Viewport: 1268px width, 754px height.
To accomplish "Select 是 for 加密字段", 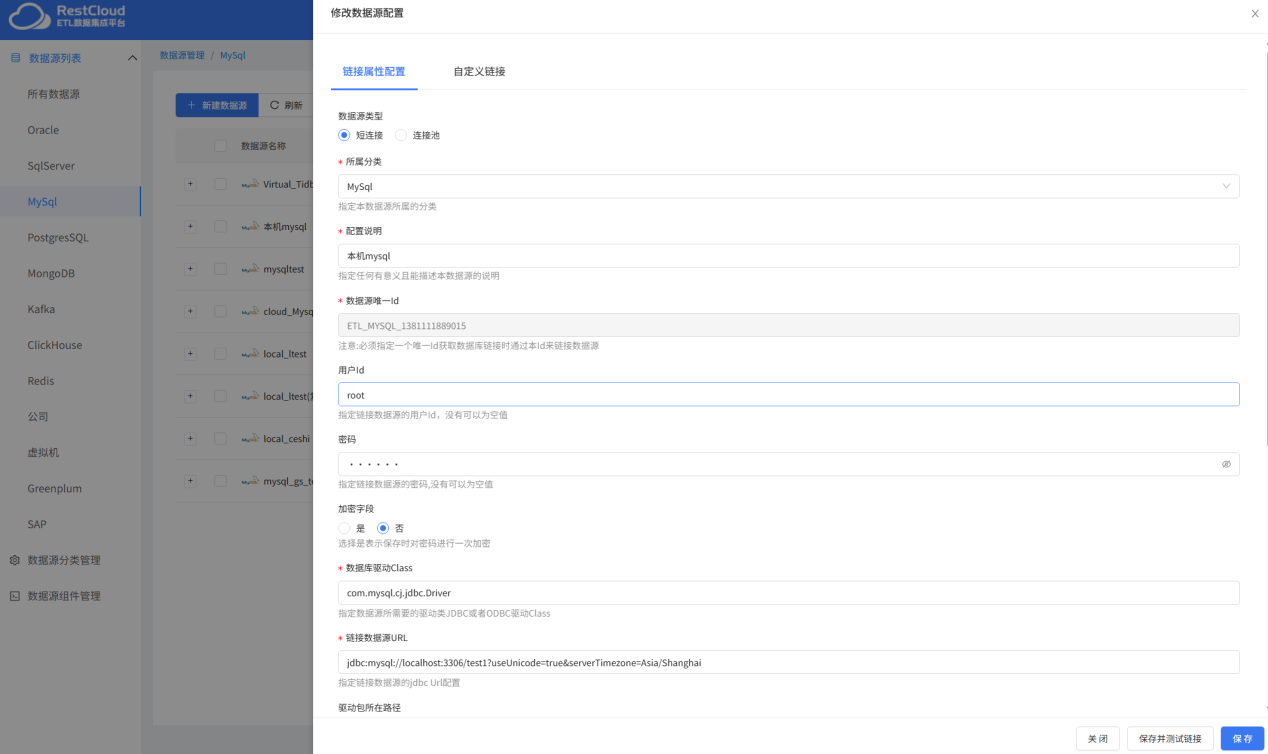I will [x=344, y=528].
